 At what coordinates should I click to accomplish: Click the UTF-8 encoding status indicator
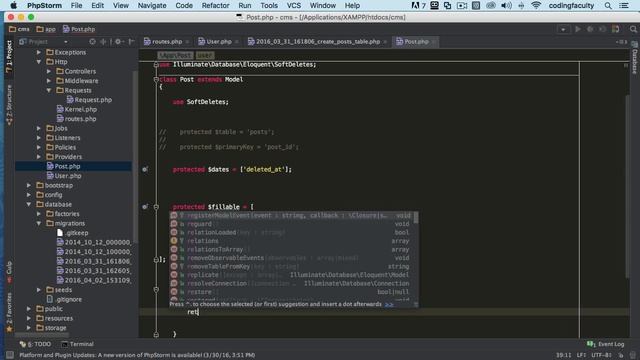(x=600, y=355)
